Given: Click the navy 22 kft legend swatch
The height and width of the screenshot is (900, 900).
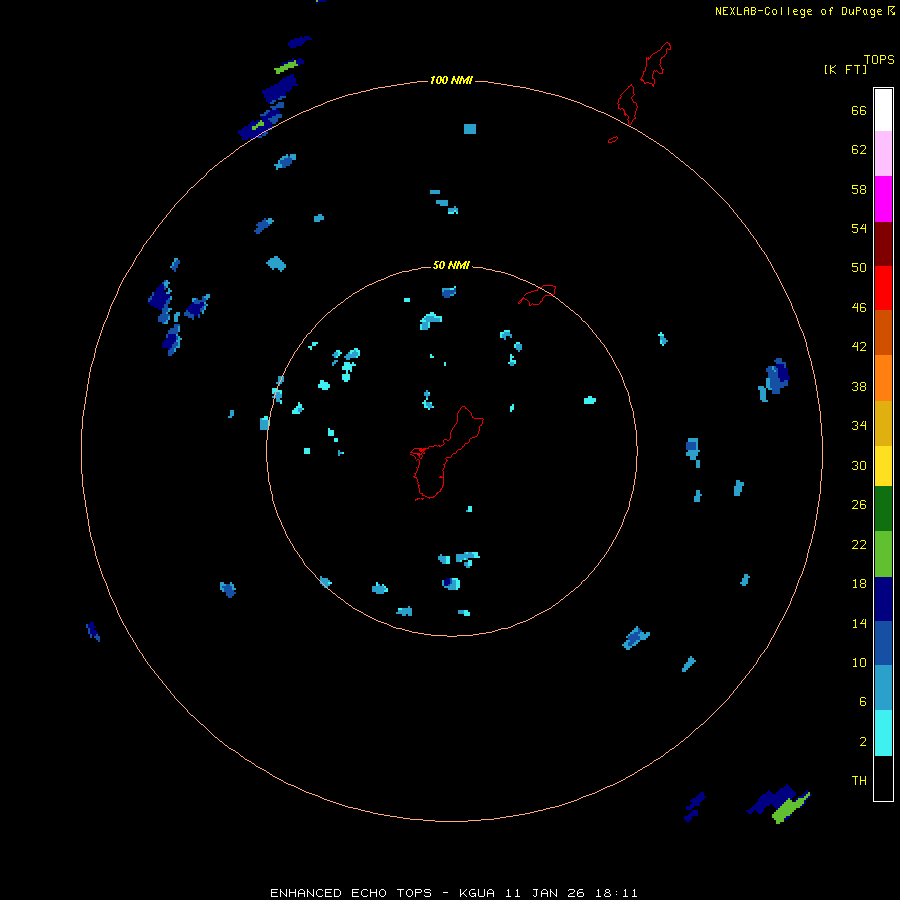Looking at the screenshot, I should pyautogui.click(x=883, y=599).
